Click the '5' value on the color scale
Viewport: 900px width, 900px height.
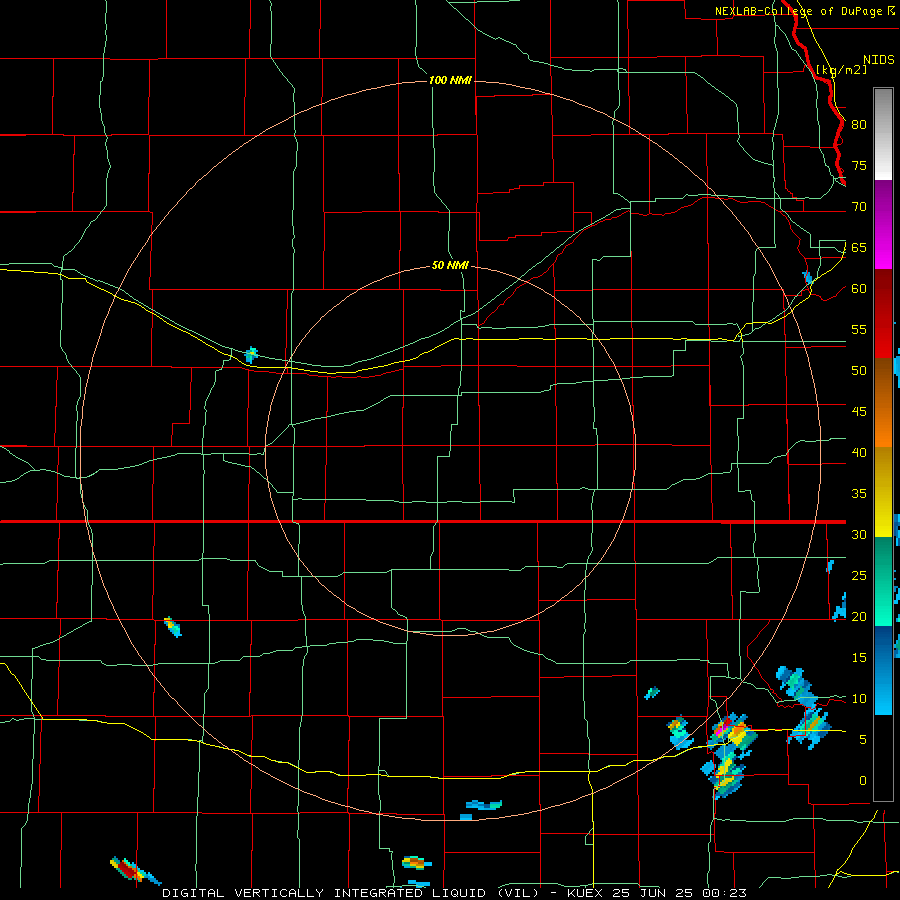863,739
